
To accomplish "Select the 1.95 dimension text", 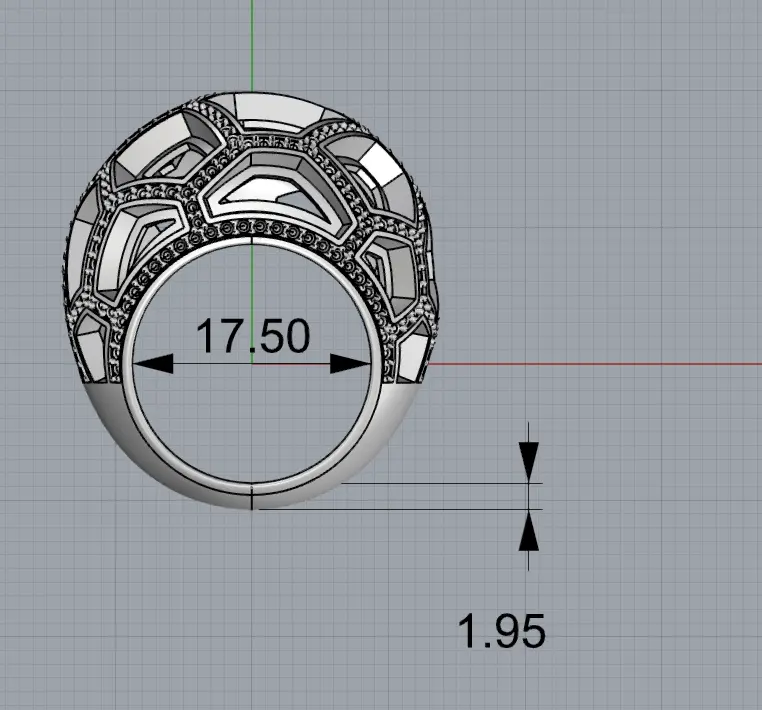I will tap(501, 631).
